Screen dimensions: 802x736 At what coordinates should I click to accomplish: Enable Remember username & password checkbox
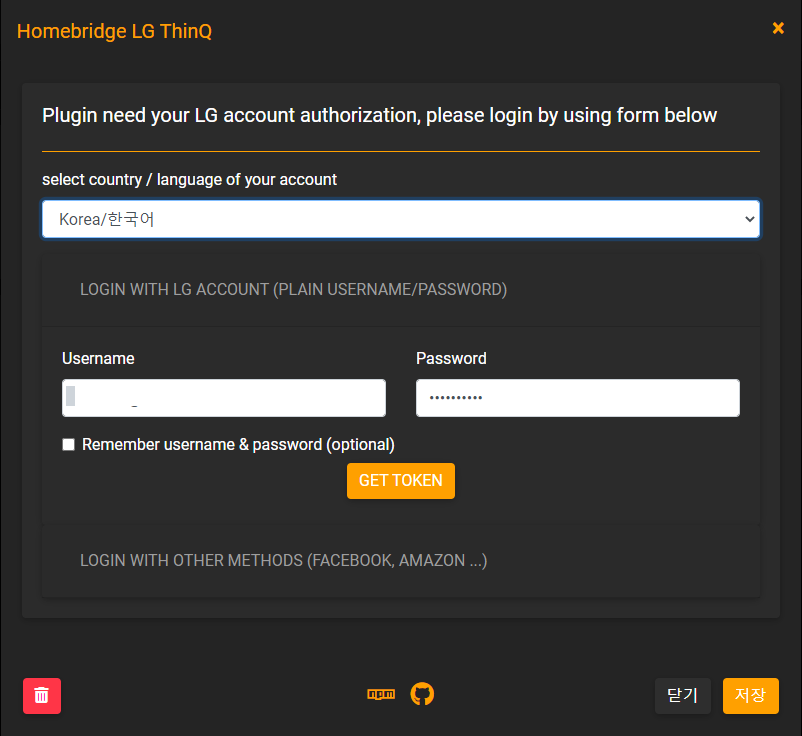coord(69,444)
